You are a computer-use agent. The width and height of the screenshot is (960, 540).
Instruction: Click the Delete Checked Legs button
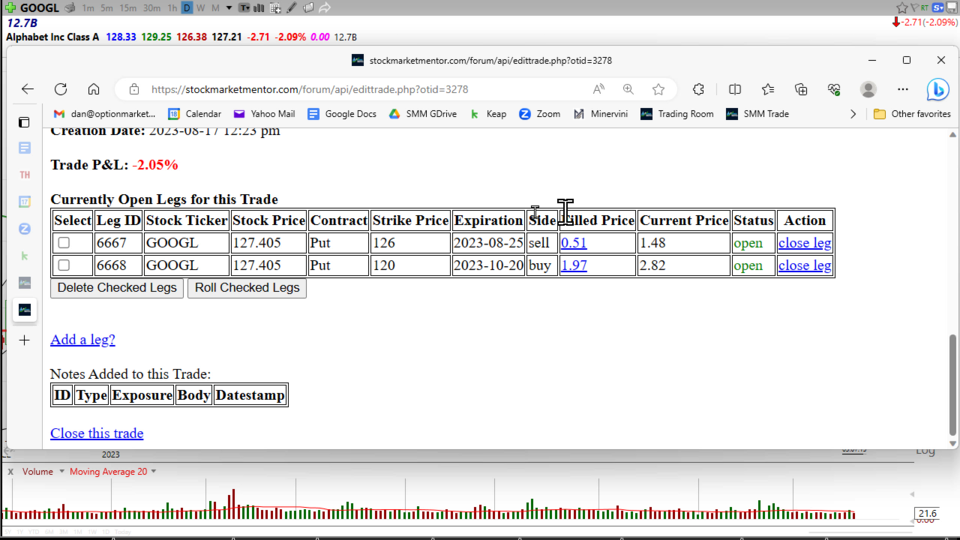tap(117, 288)
